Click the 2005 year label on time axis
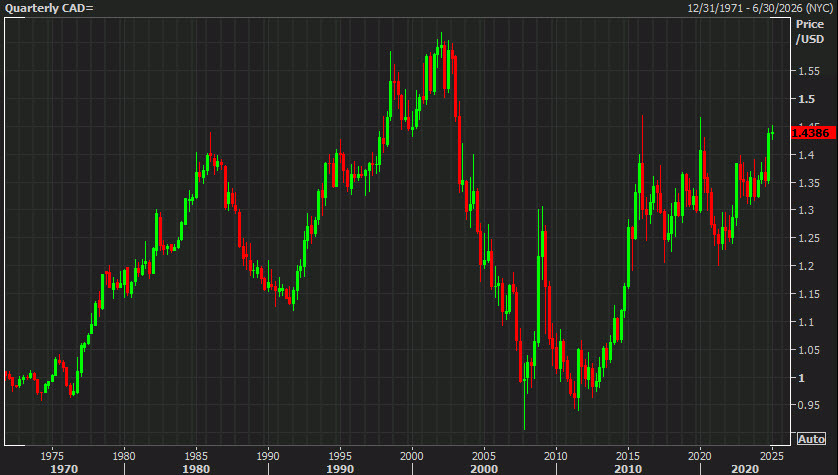The image size is (838, 475). pos(484,456)
